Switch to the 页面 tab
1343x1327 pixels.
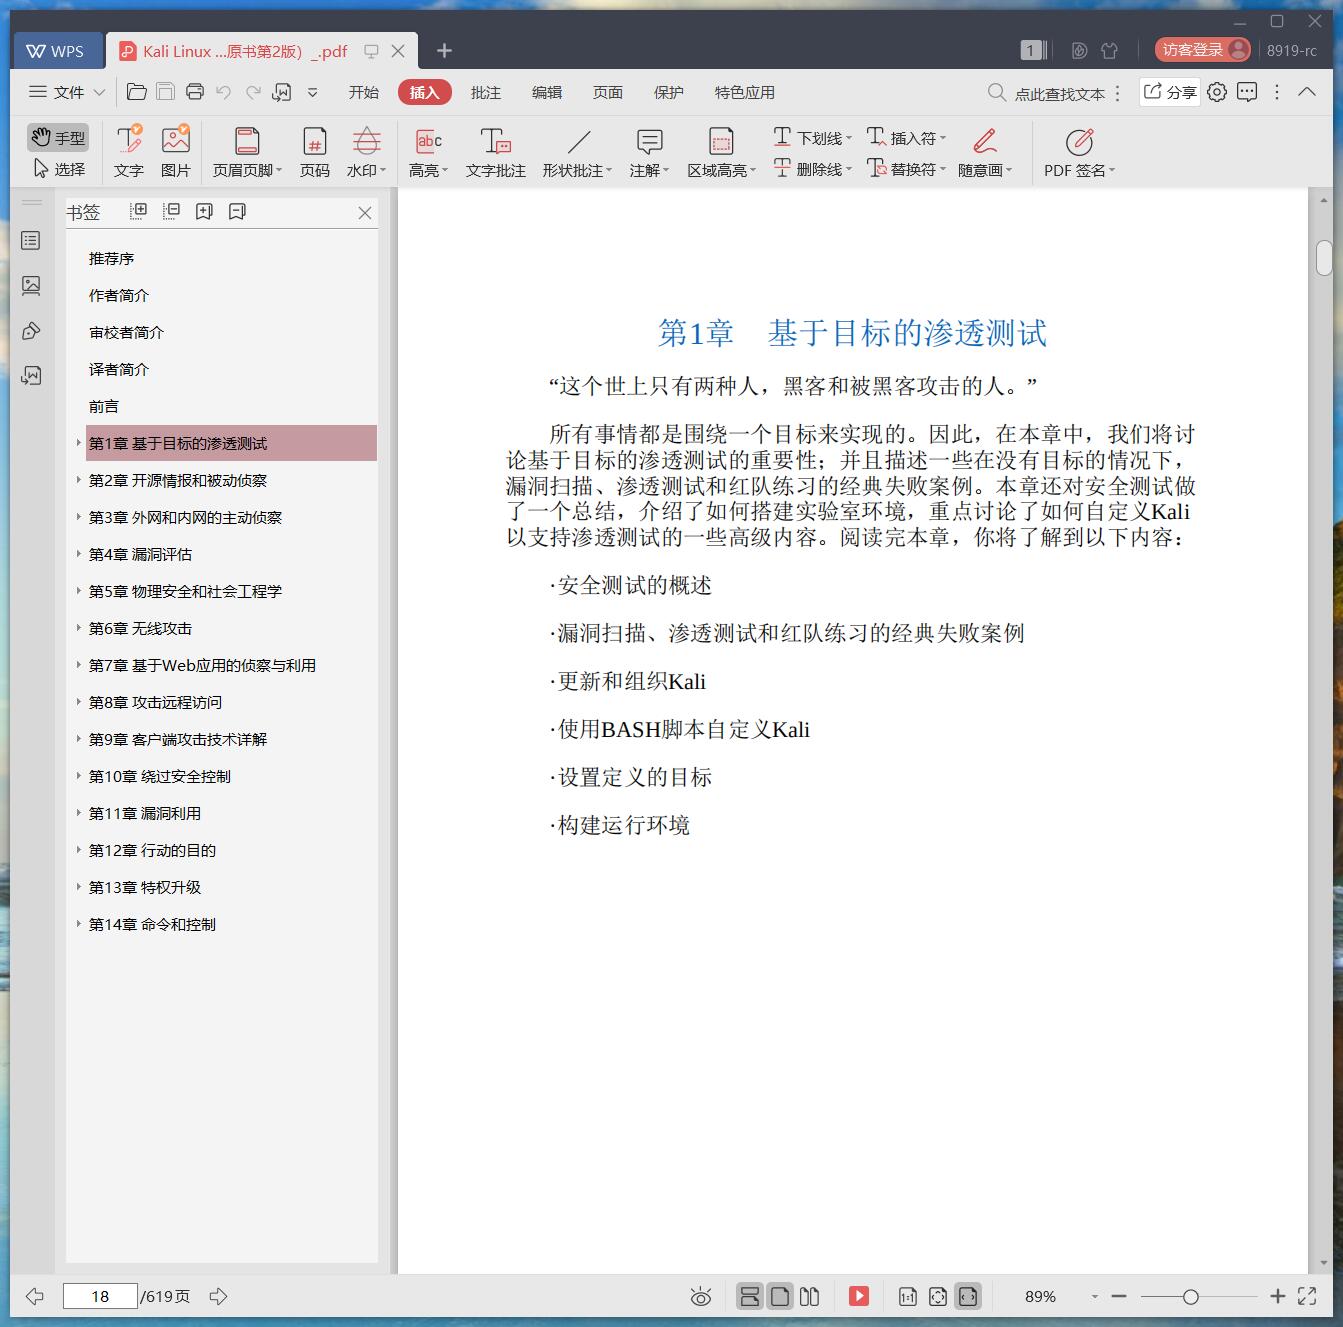pos(608,92)
